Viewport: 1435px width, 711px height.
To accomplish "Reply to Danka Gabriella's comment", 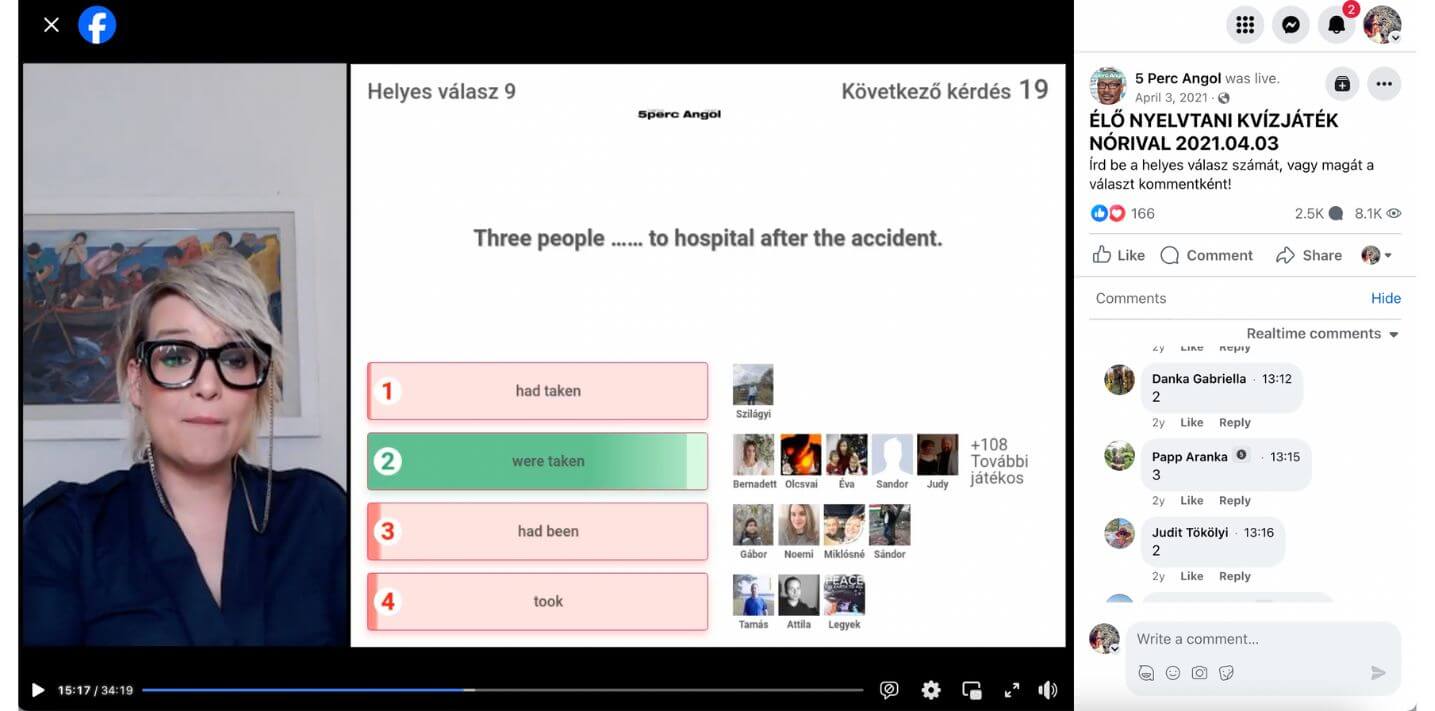I will [x=1235, y=422].
